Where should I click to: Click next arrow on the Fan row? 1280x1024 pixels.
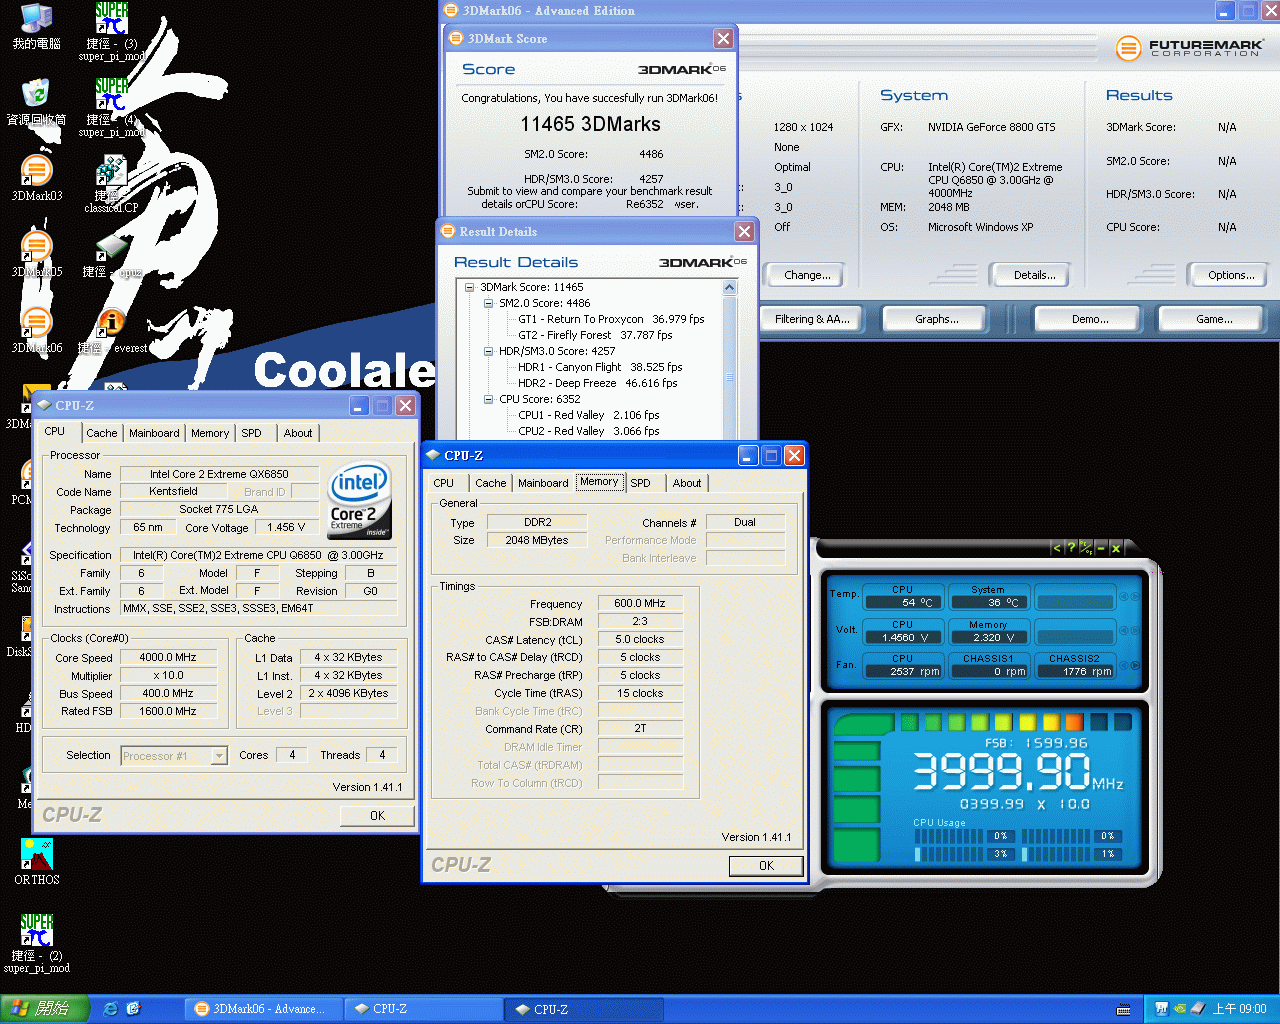(x=1135, y=666)
